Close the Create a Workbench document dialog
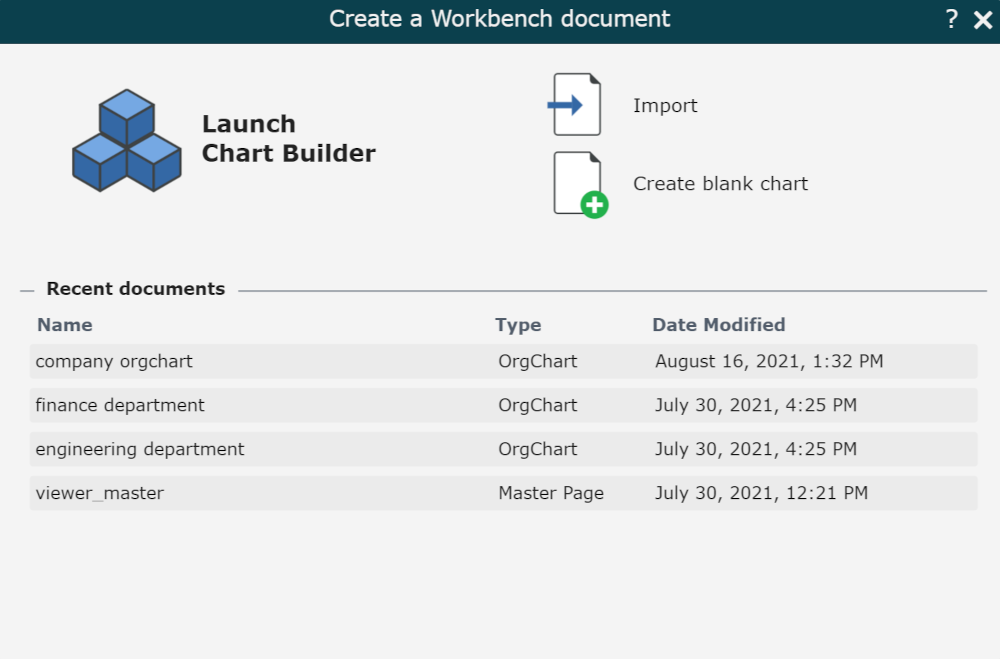 (x=982, y=20)
